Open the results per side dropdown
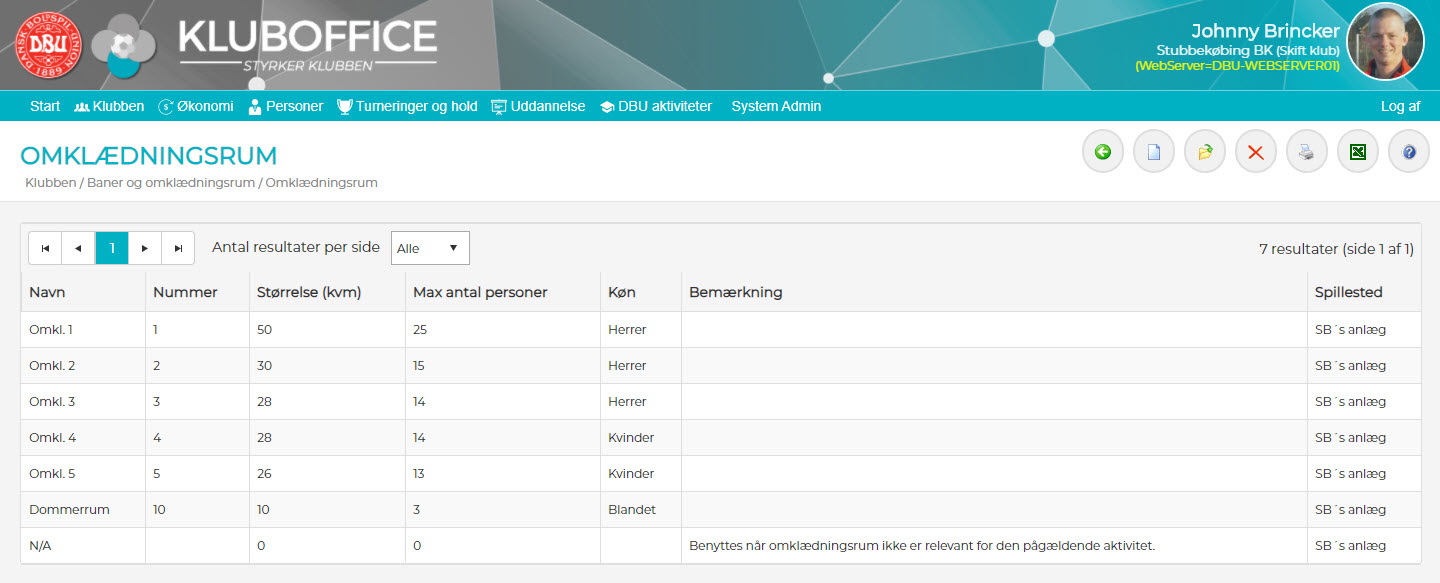Image resolution: width=1440 pixels, height=583 pixels. pos(430,248)
